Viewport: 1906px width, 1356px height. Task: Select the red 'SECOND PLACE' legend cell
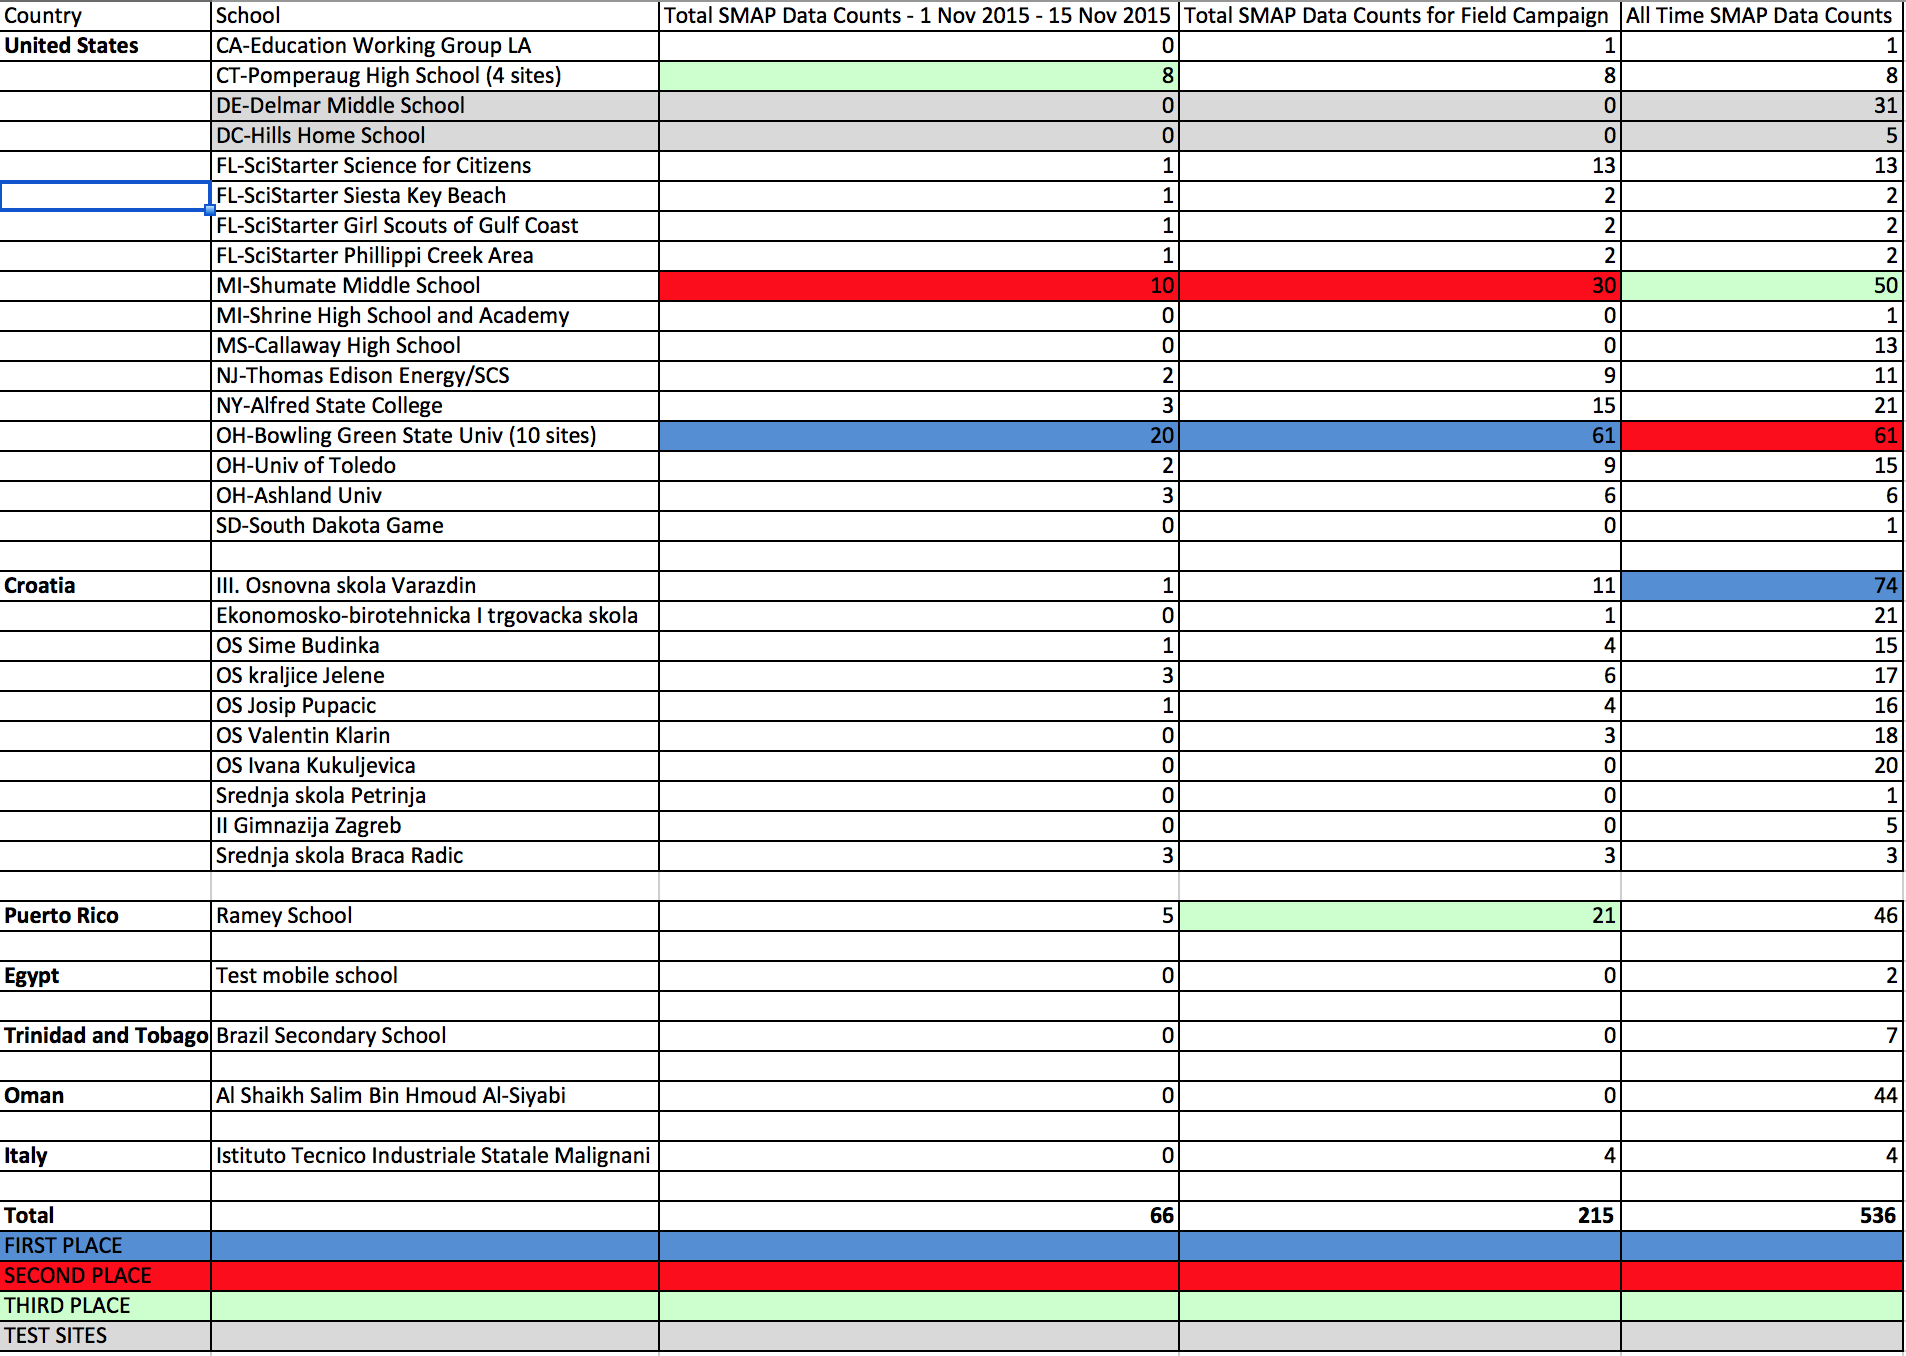pyautogui.click(x=105, y=1276)
